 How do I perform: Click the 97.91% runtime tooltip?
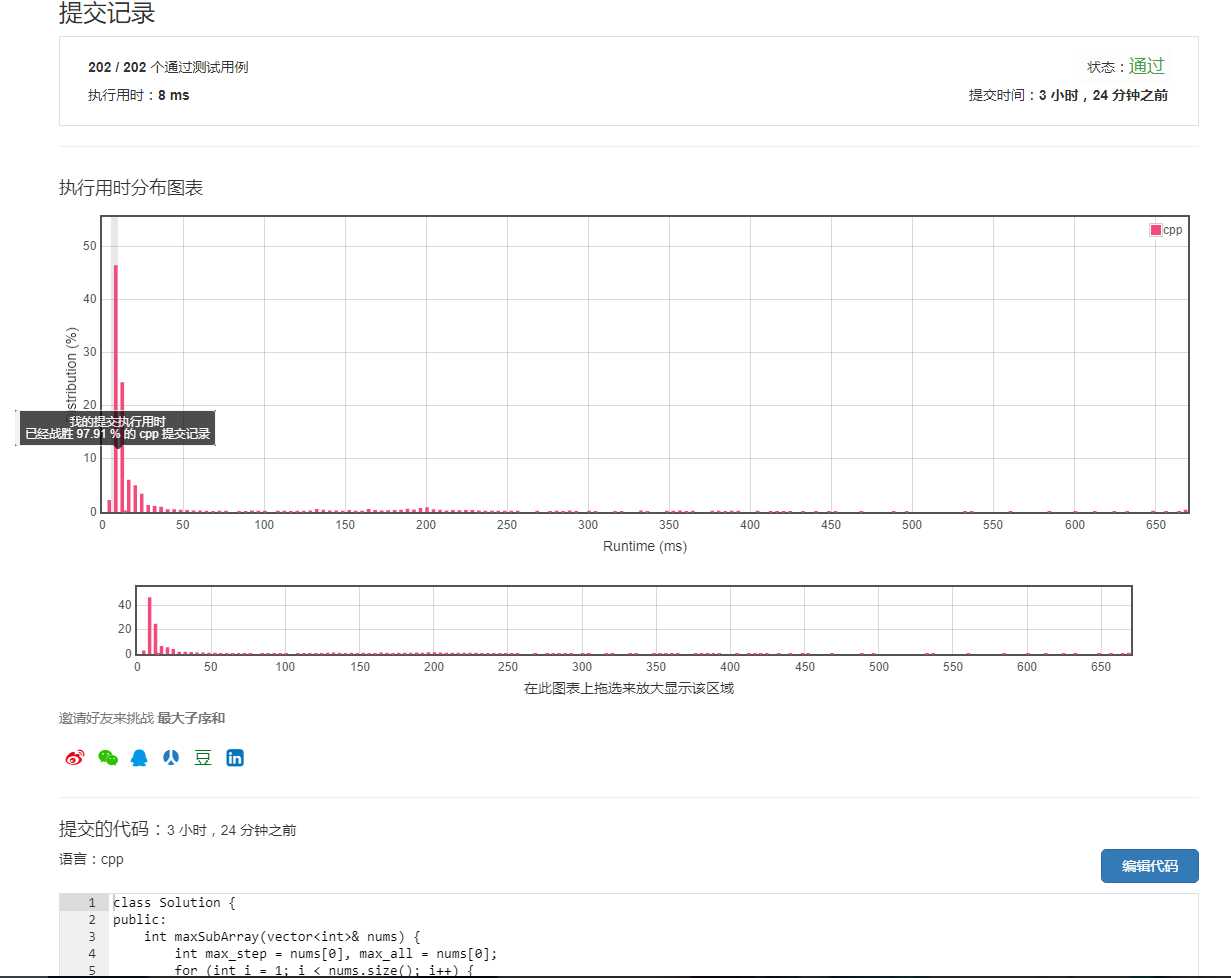pyautogui.click(x=117, y=428)
